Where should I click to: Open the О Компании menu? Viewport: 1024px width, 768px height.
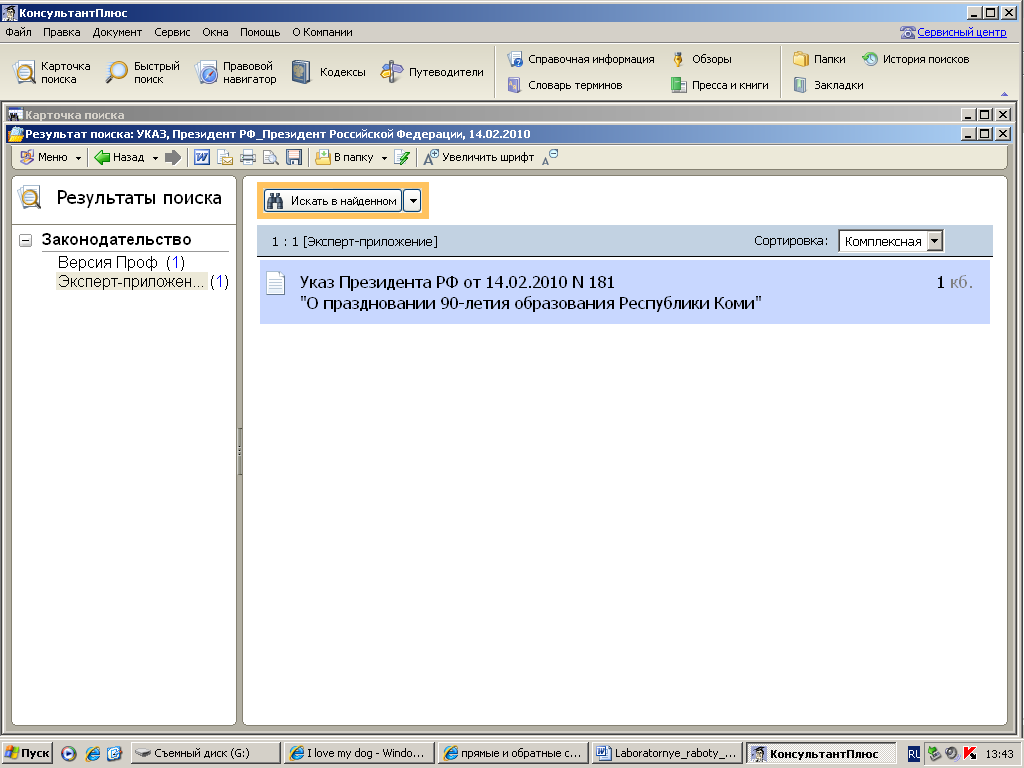pos(322,32)
